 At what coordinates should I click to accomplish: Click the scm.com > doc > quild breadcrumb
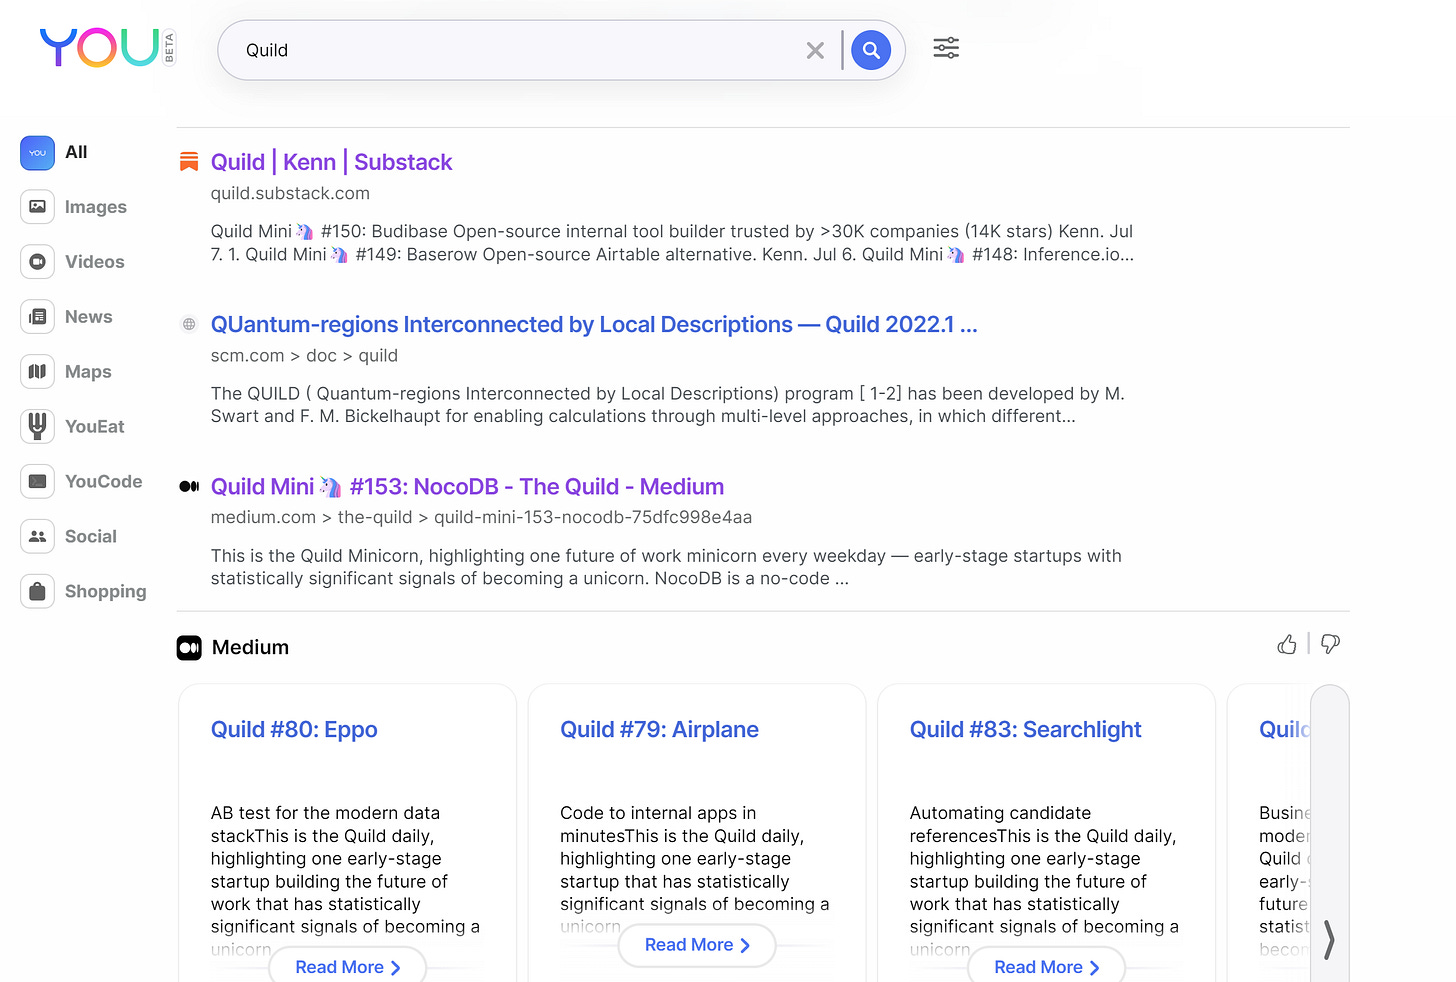point(304,356)
